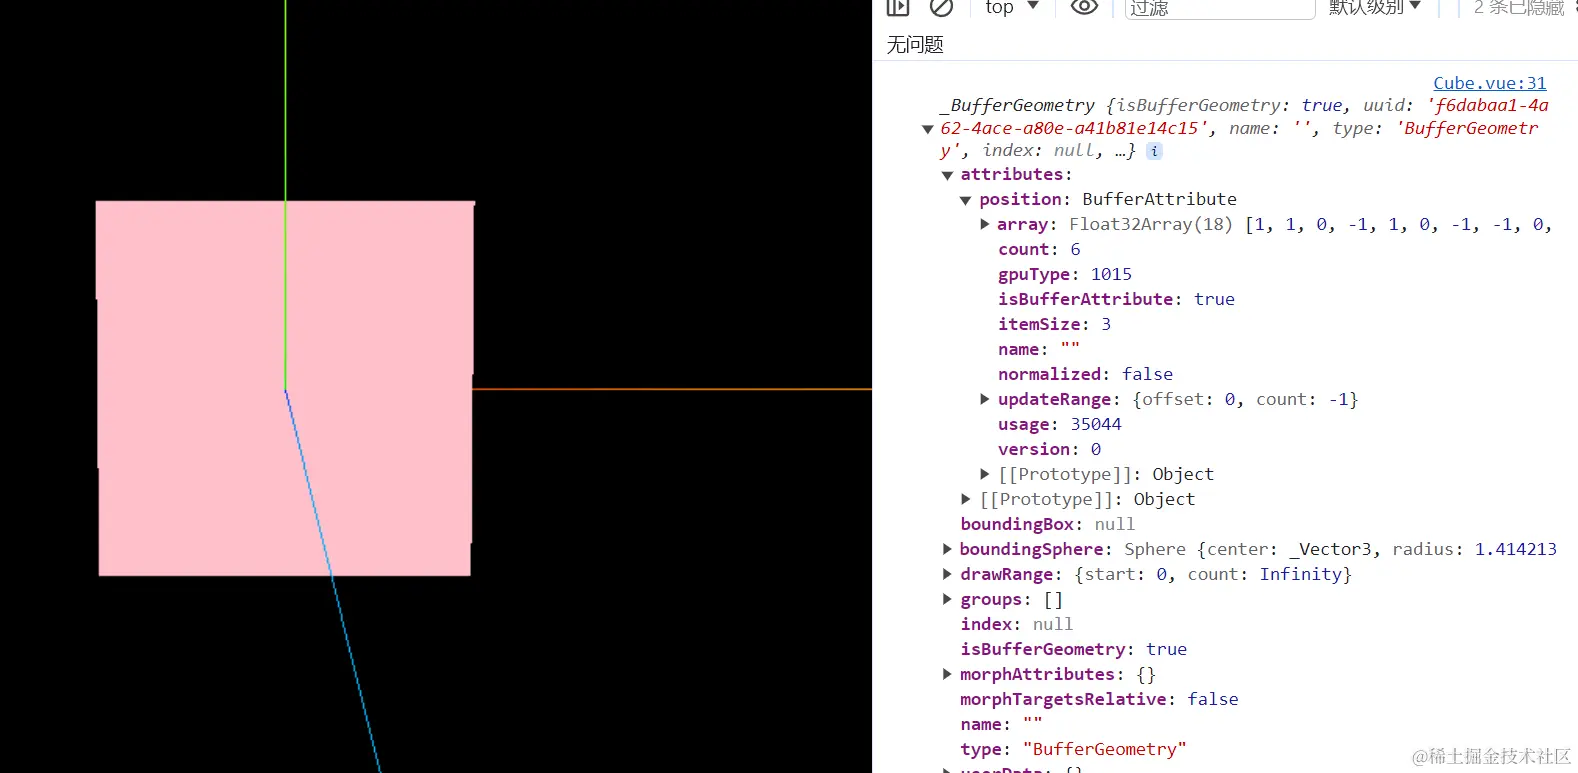Collapse the _BufferGeometry logged object
The image size is (1578, 773).
[x=928, y=129]
